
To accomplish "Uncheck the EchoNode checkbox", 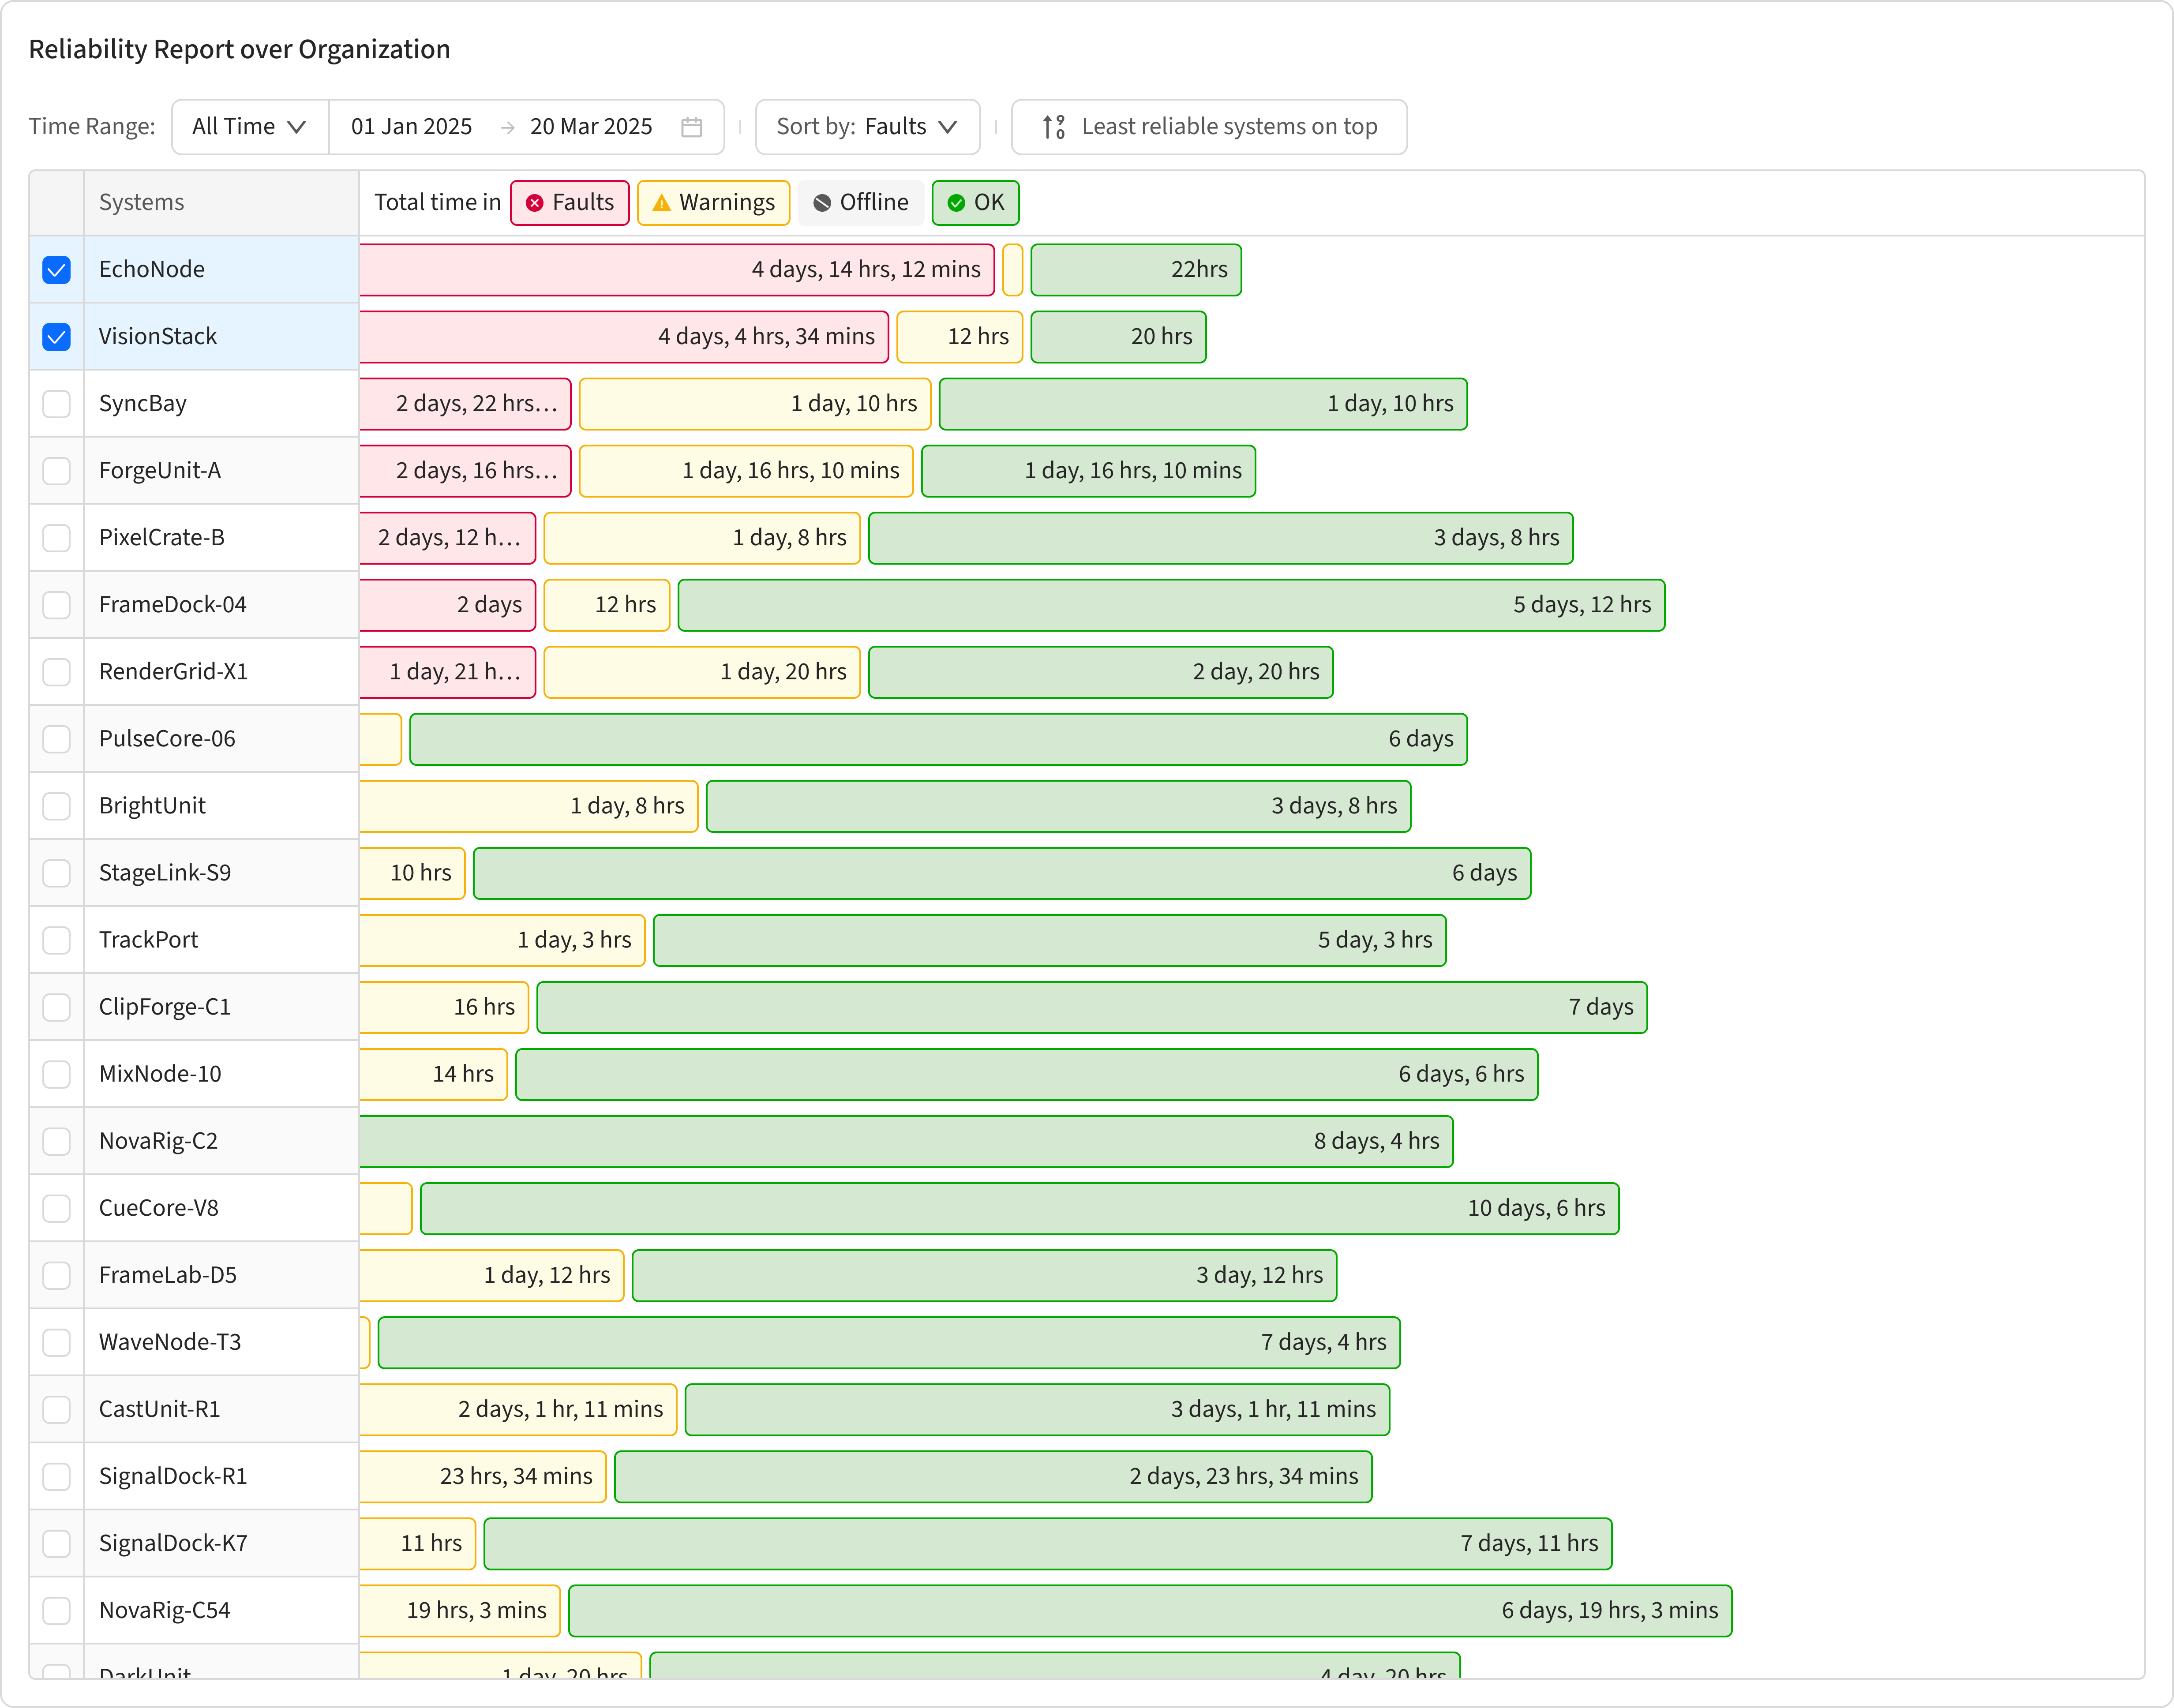I will [57, 270].
